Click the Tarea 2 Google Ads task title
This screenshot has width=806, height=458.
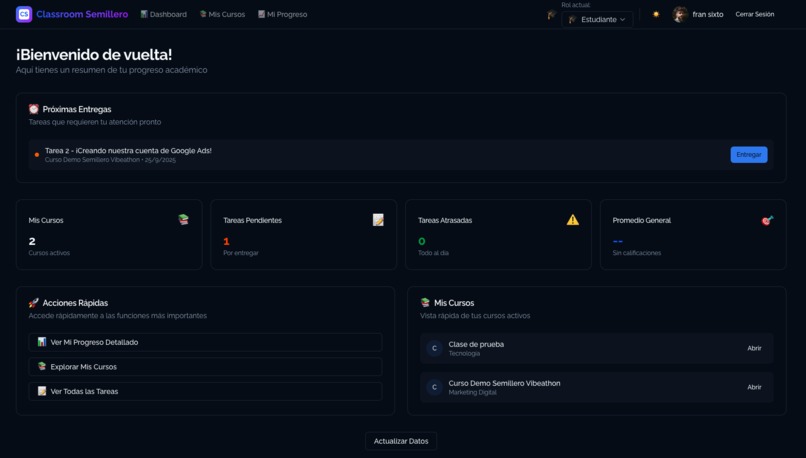(128, 151)
